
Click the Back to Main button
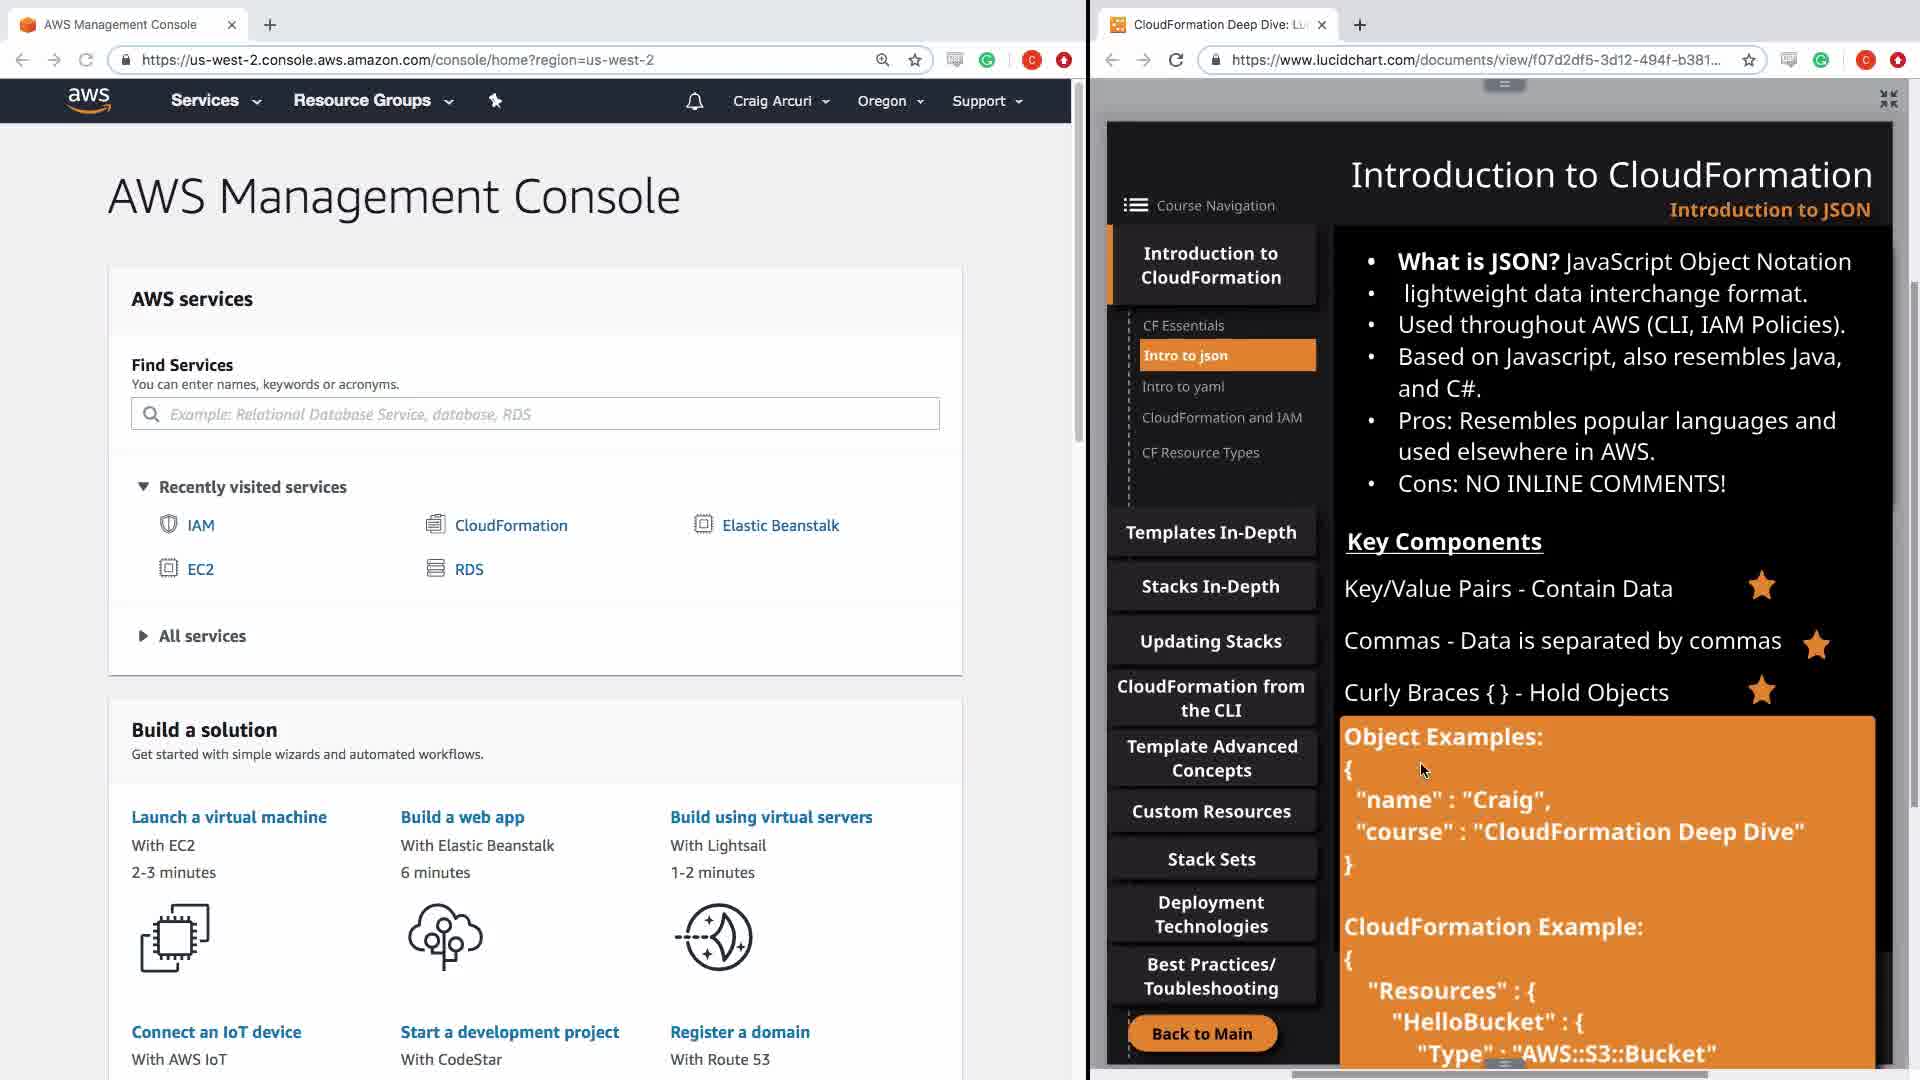(1201, 1033)
